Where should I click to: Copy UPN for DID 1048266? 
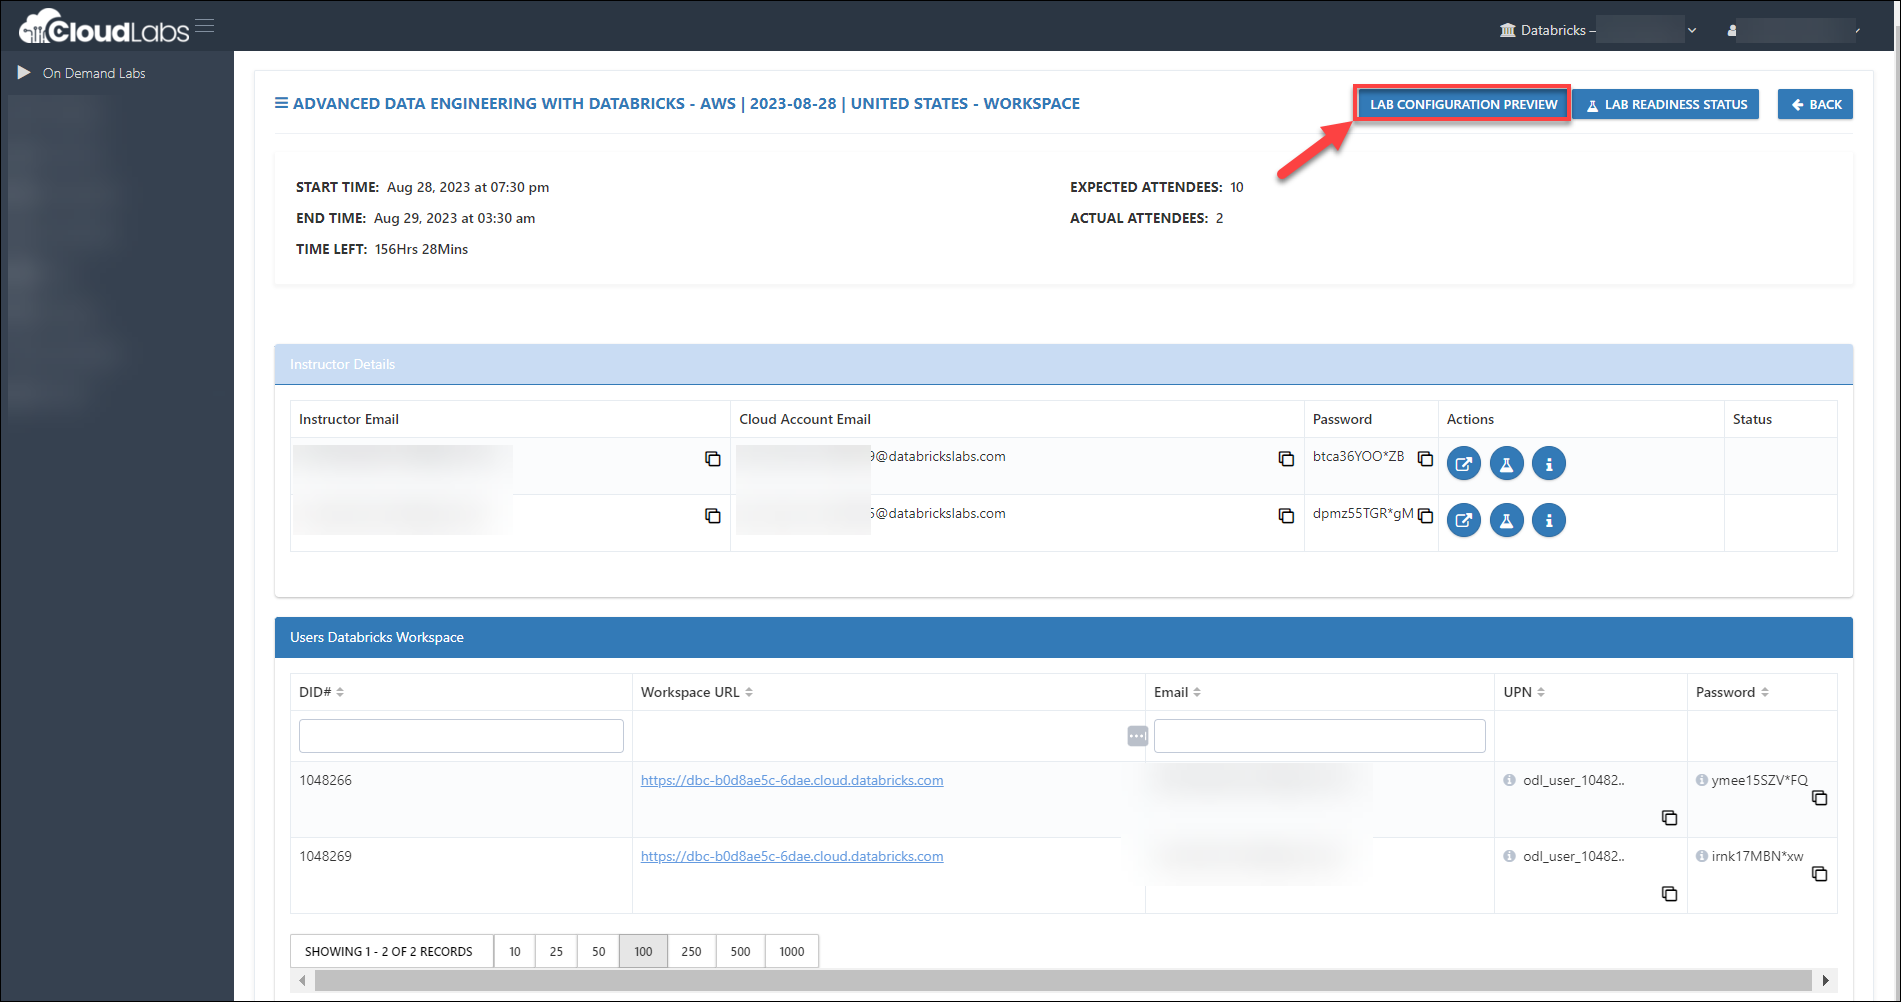click(x=1669, y=818)
